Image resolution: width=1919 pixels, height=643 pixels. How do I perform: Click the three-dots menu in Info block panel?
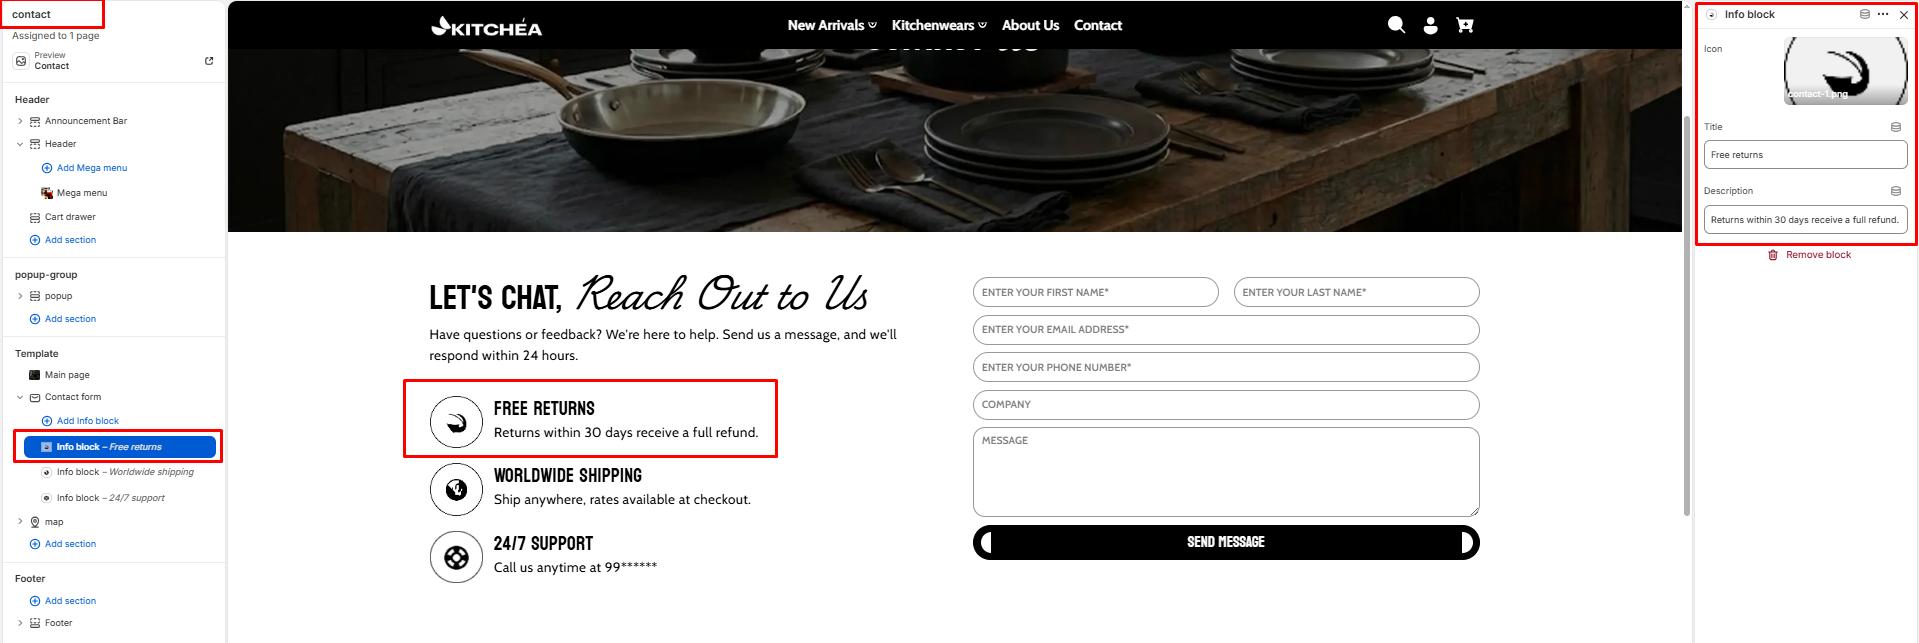pos(1883,15)
